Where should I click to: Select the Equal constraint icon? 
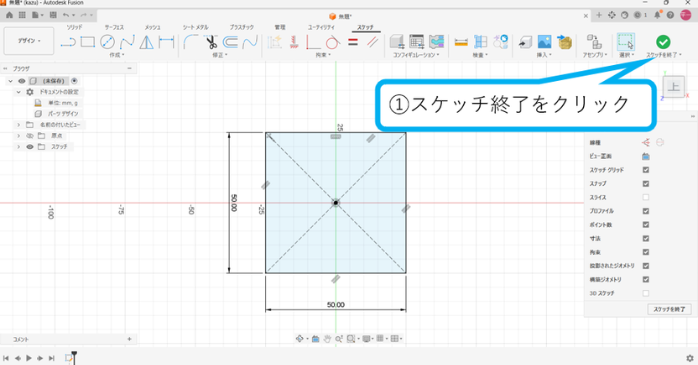click(x=353, y=42)
